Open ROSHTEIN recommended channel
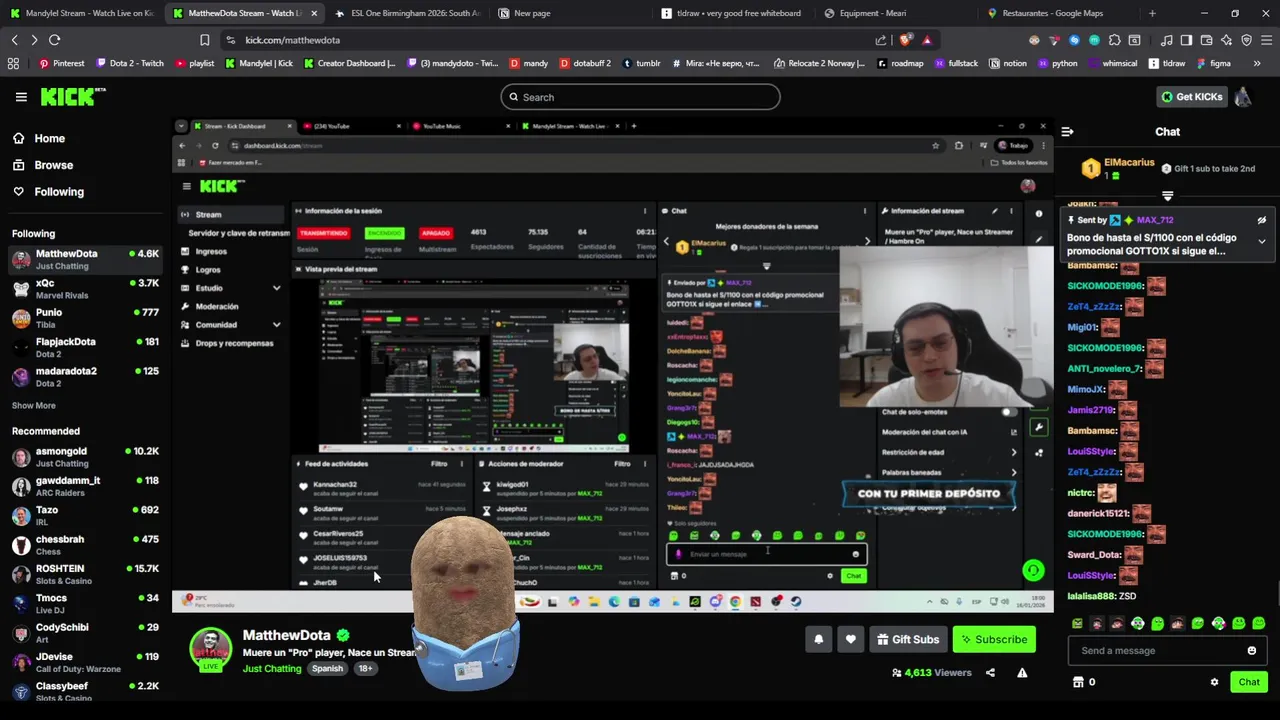Screen dimensions: 1280x720 (85, 574)
